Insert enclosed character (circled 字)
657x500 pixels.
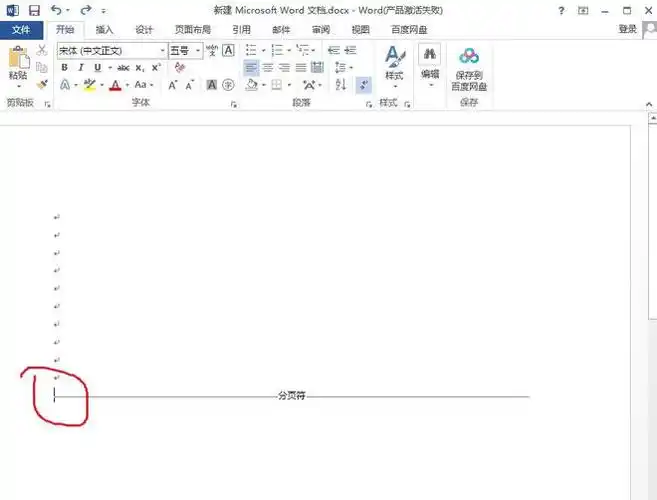[228, 85]
